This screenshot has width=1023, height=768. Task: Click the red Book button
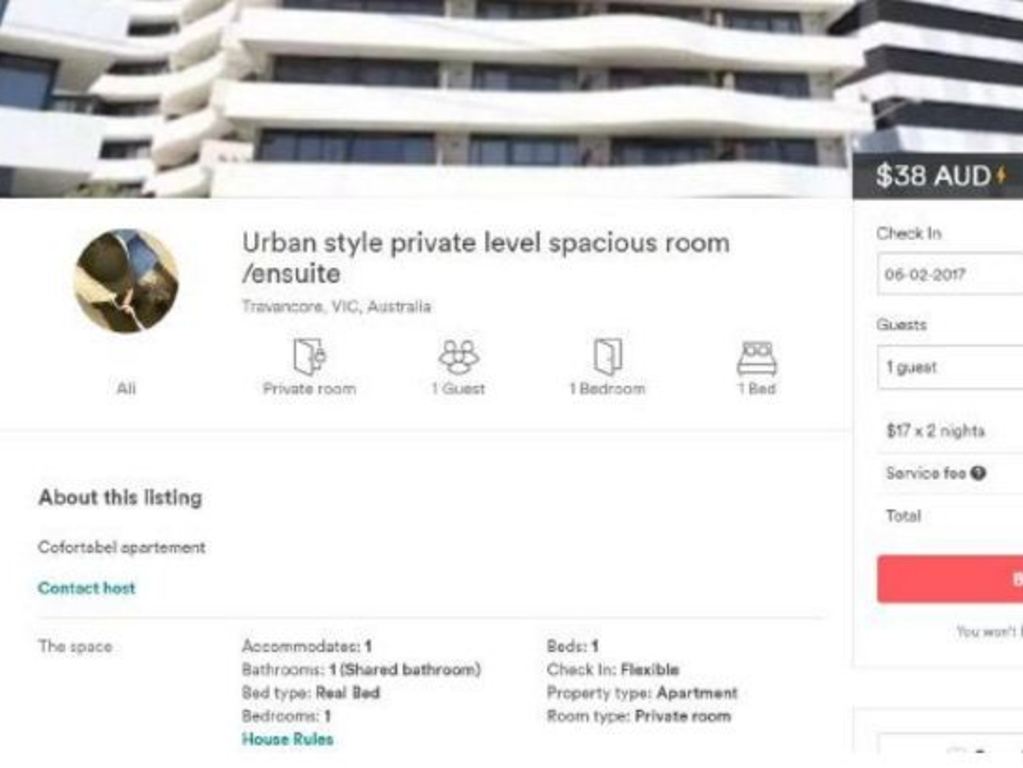(x=951, y=579)
